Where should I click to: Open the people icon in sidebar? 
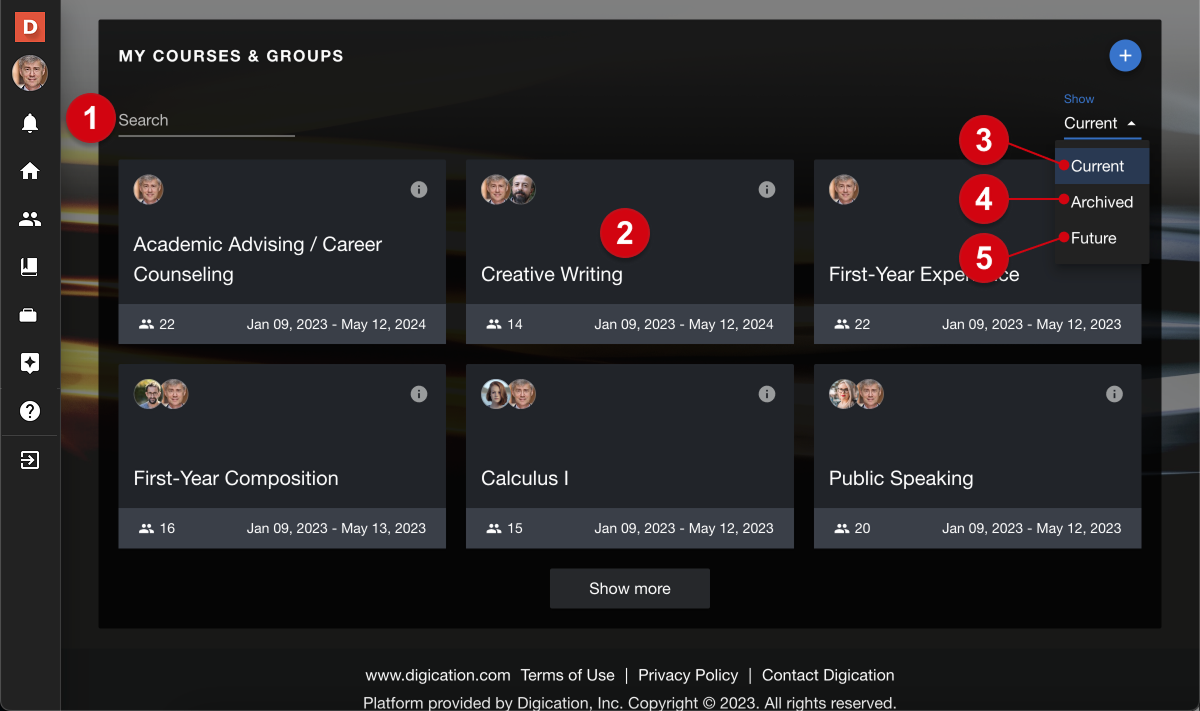coord(30,219)
